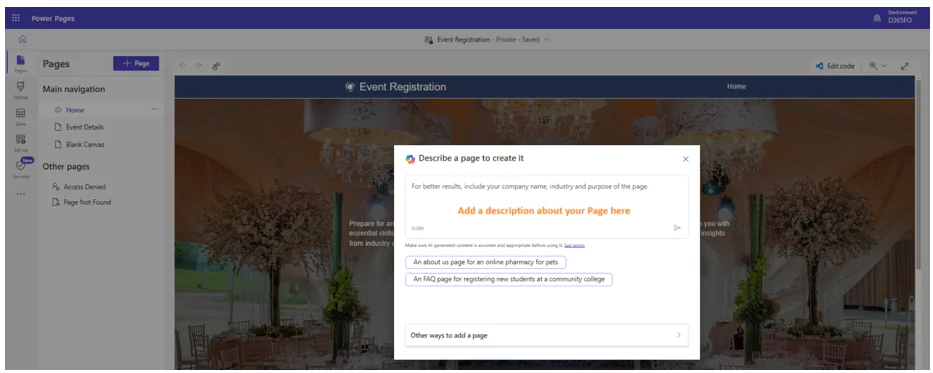Open the zoom level dropdown
The height and width of the screenshot is (373, 933).
(x=878, y=66)
